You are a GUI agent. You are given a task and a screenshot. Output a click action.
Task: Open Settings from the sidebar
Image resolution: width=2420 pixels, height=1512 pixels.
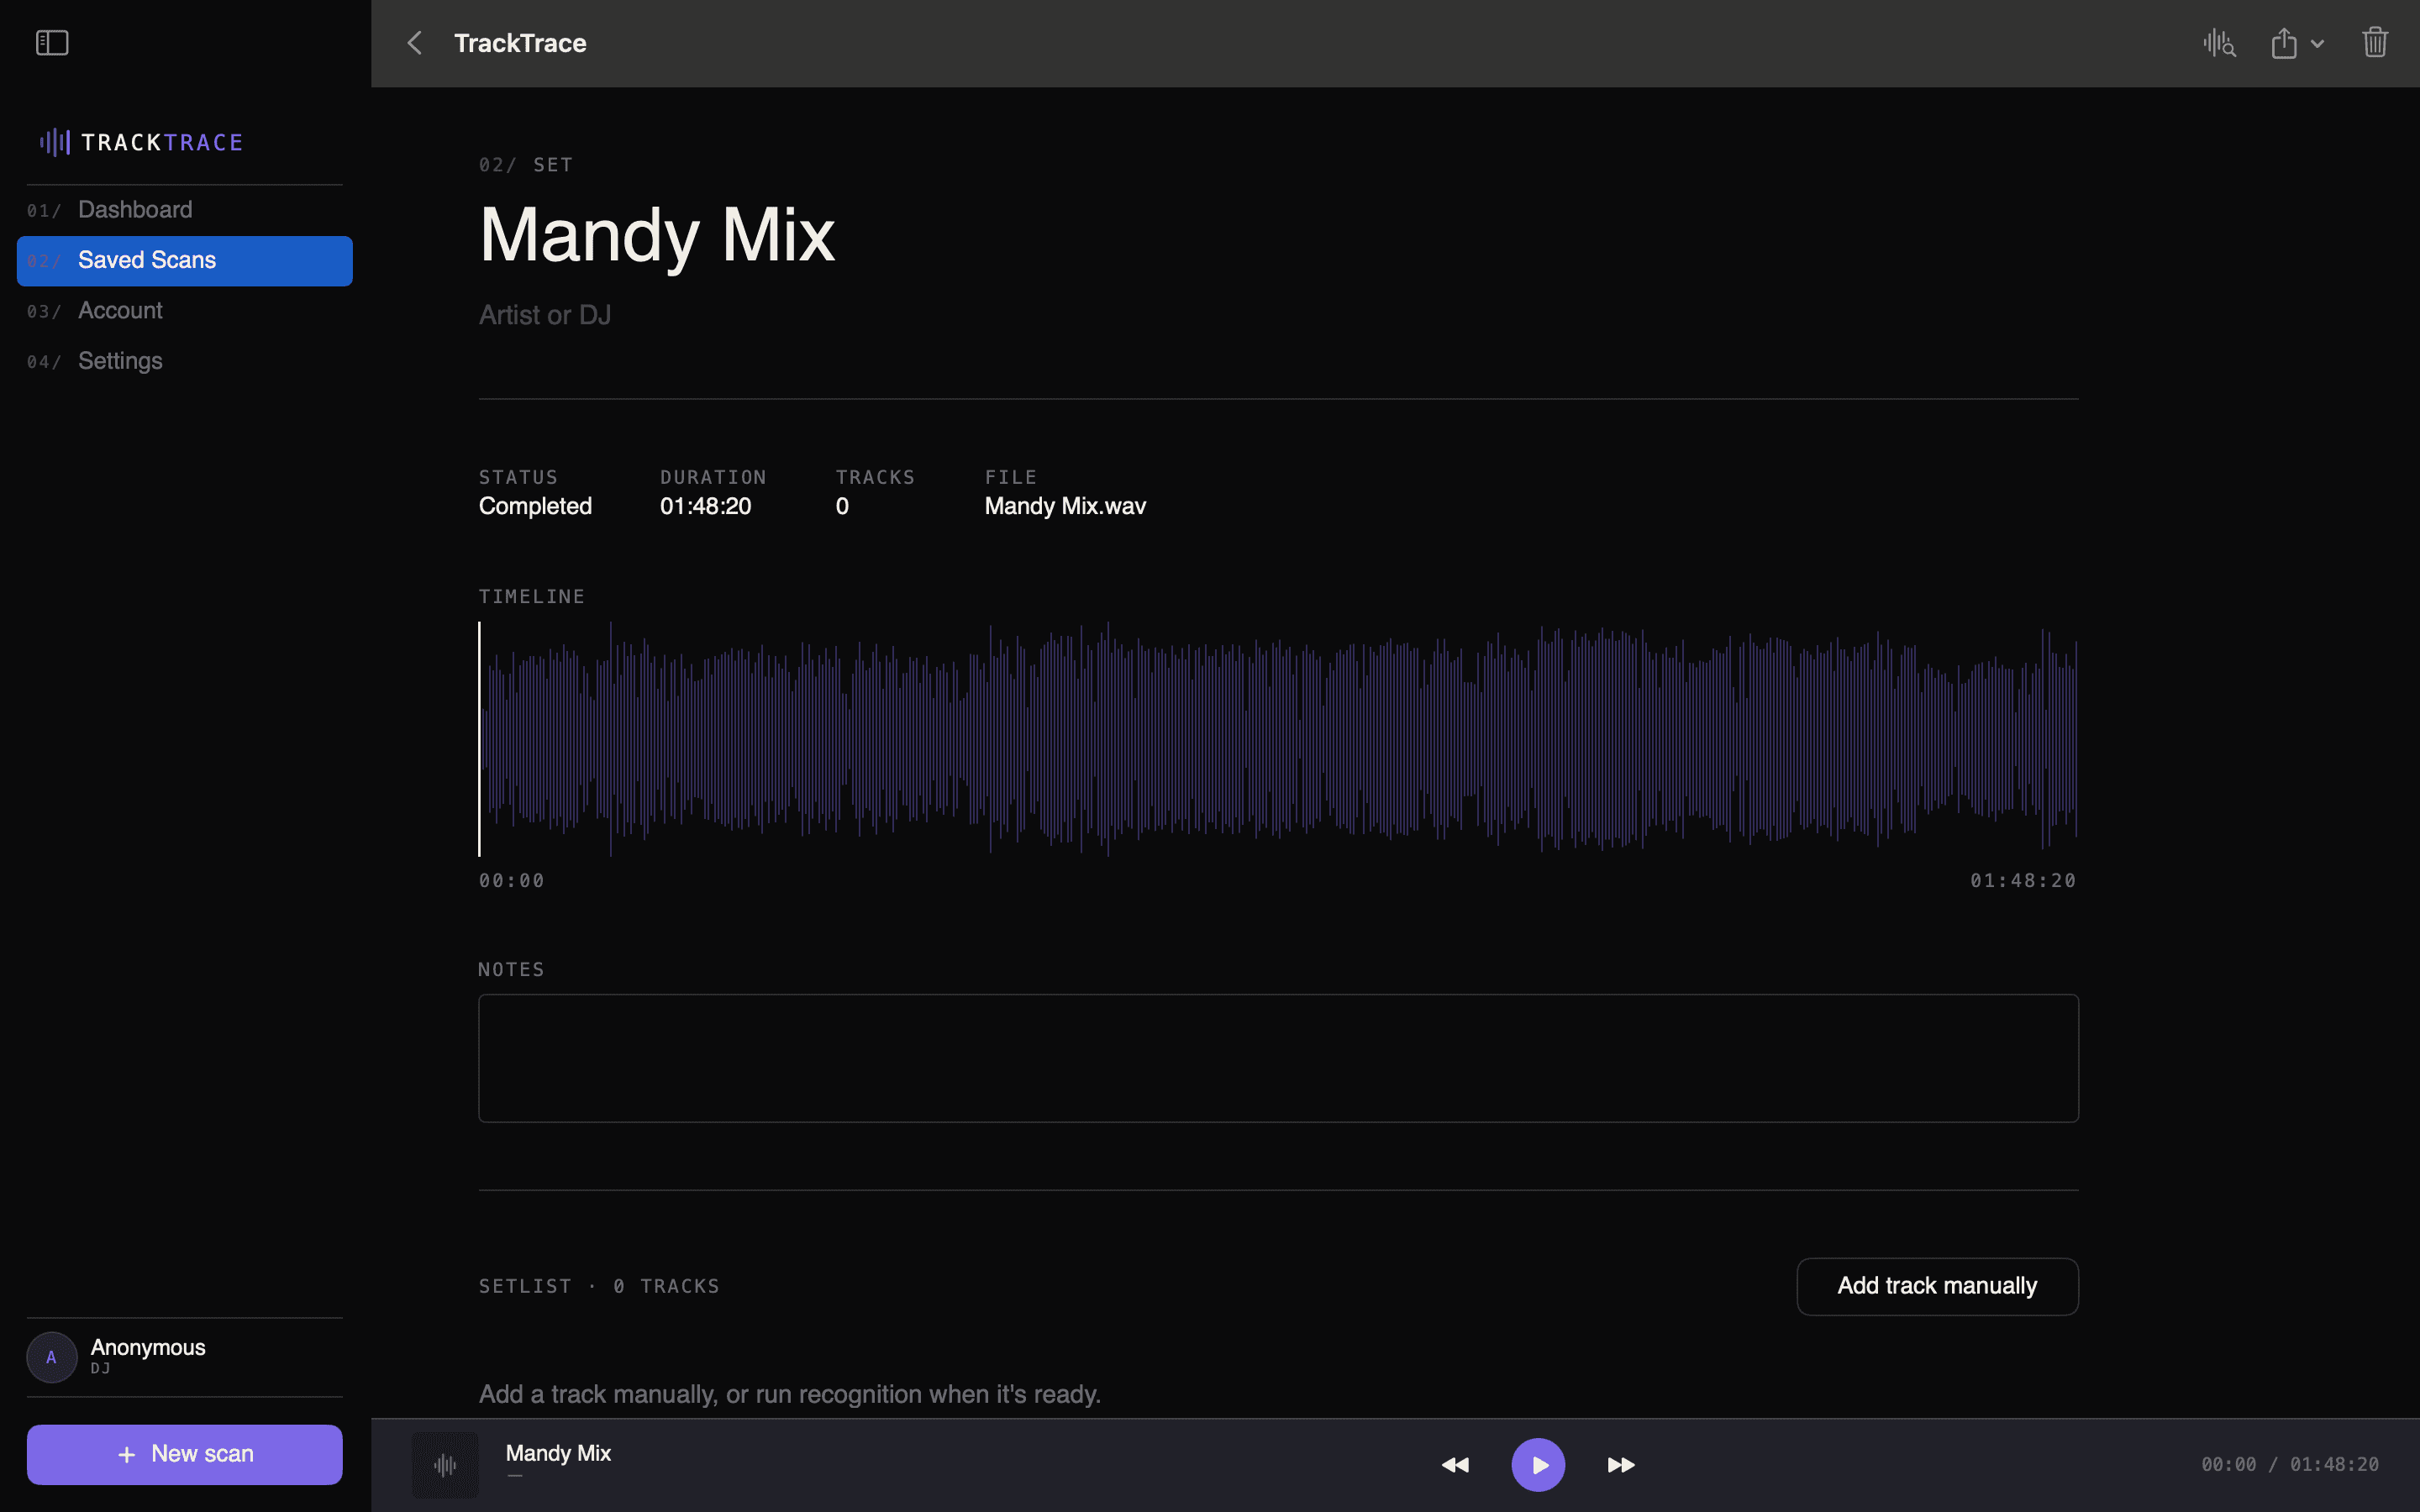coord(184,361)
